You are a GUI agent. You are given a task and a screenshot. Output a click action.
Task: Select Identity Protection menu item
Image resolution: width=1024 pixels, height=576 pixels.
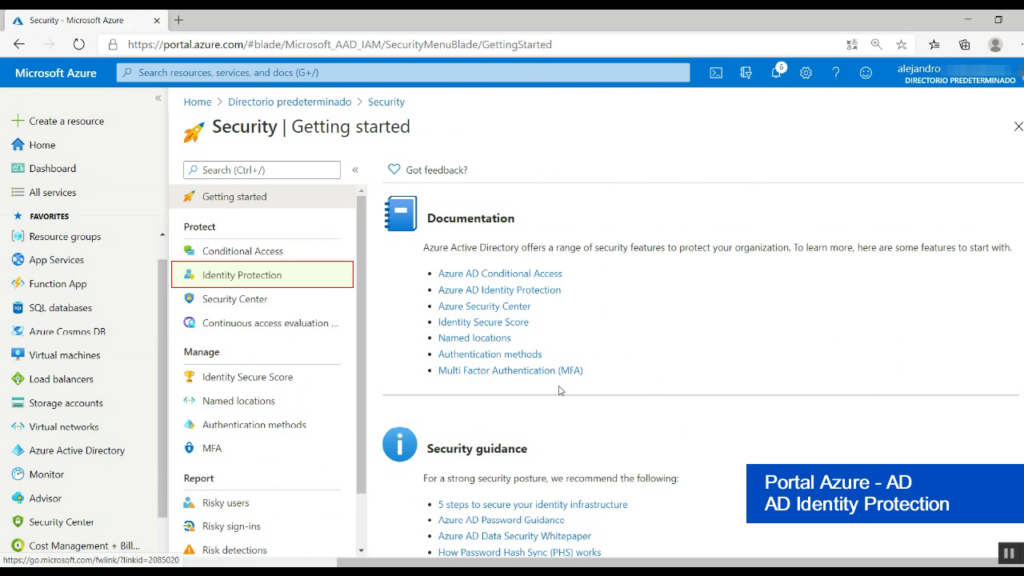pyautogui.click(x=262, y=275)
